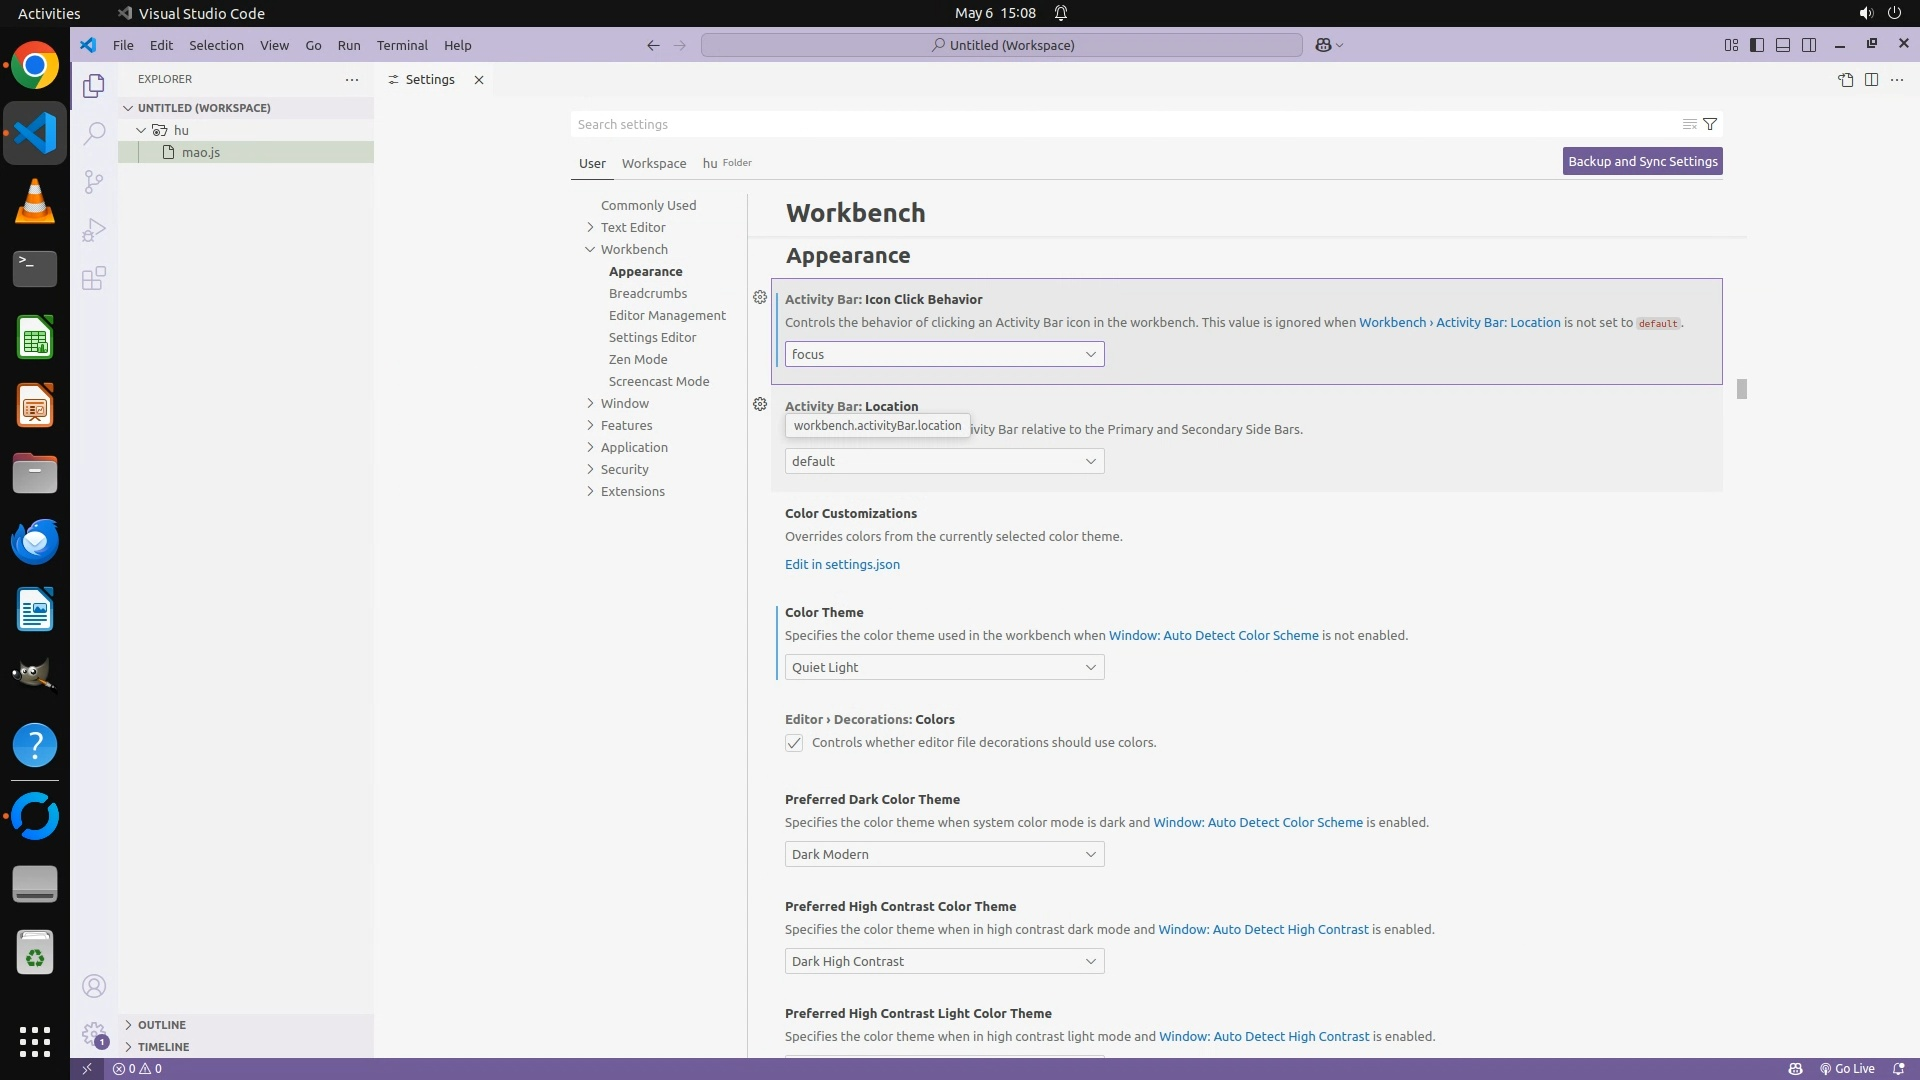Open the Extensions view icon
Image resolution: width=1920 pixels, height=1080 pixels.
tap(94, 278)
